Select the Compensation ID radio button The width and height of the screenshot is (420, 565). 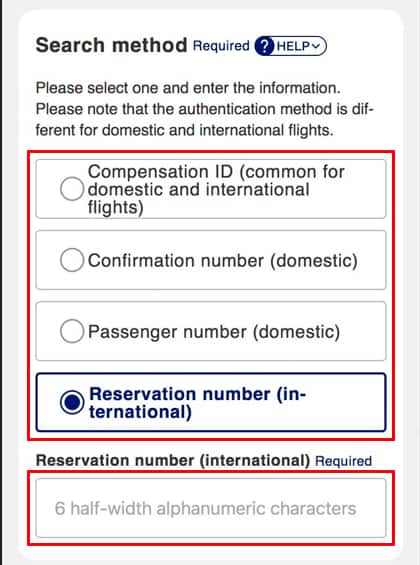72,189
